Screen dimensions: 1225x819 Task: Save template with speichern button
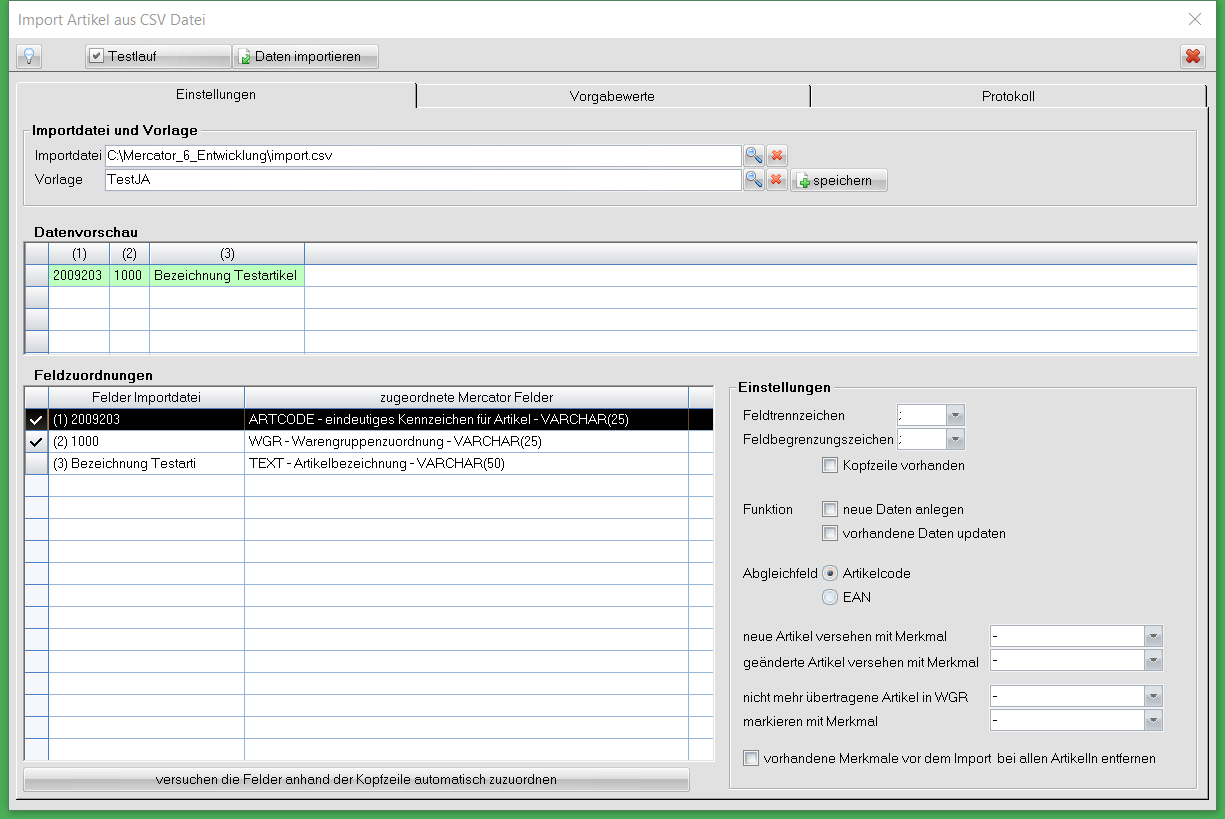pyautogui.click(x=839, y=180)
